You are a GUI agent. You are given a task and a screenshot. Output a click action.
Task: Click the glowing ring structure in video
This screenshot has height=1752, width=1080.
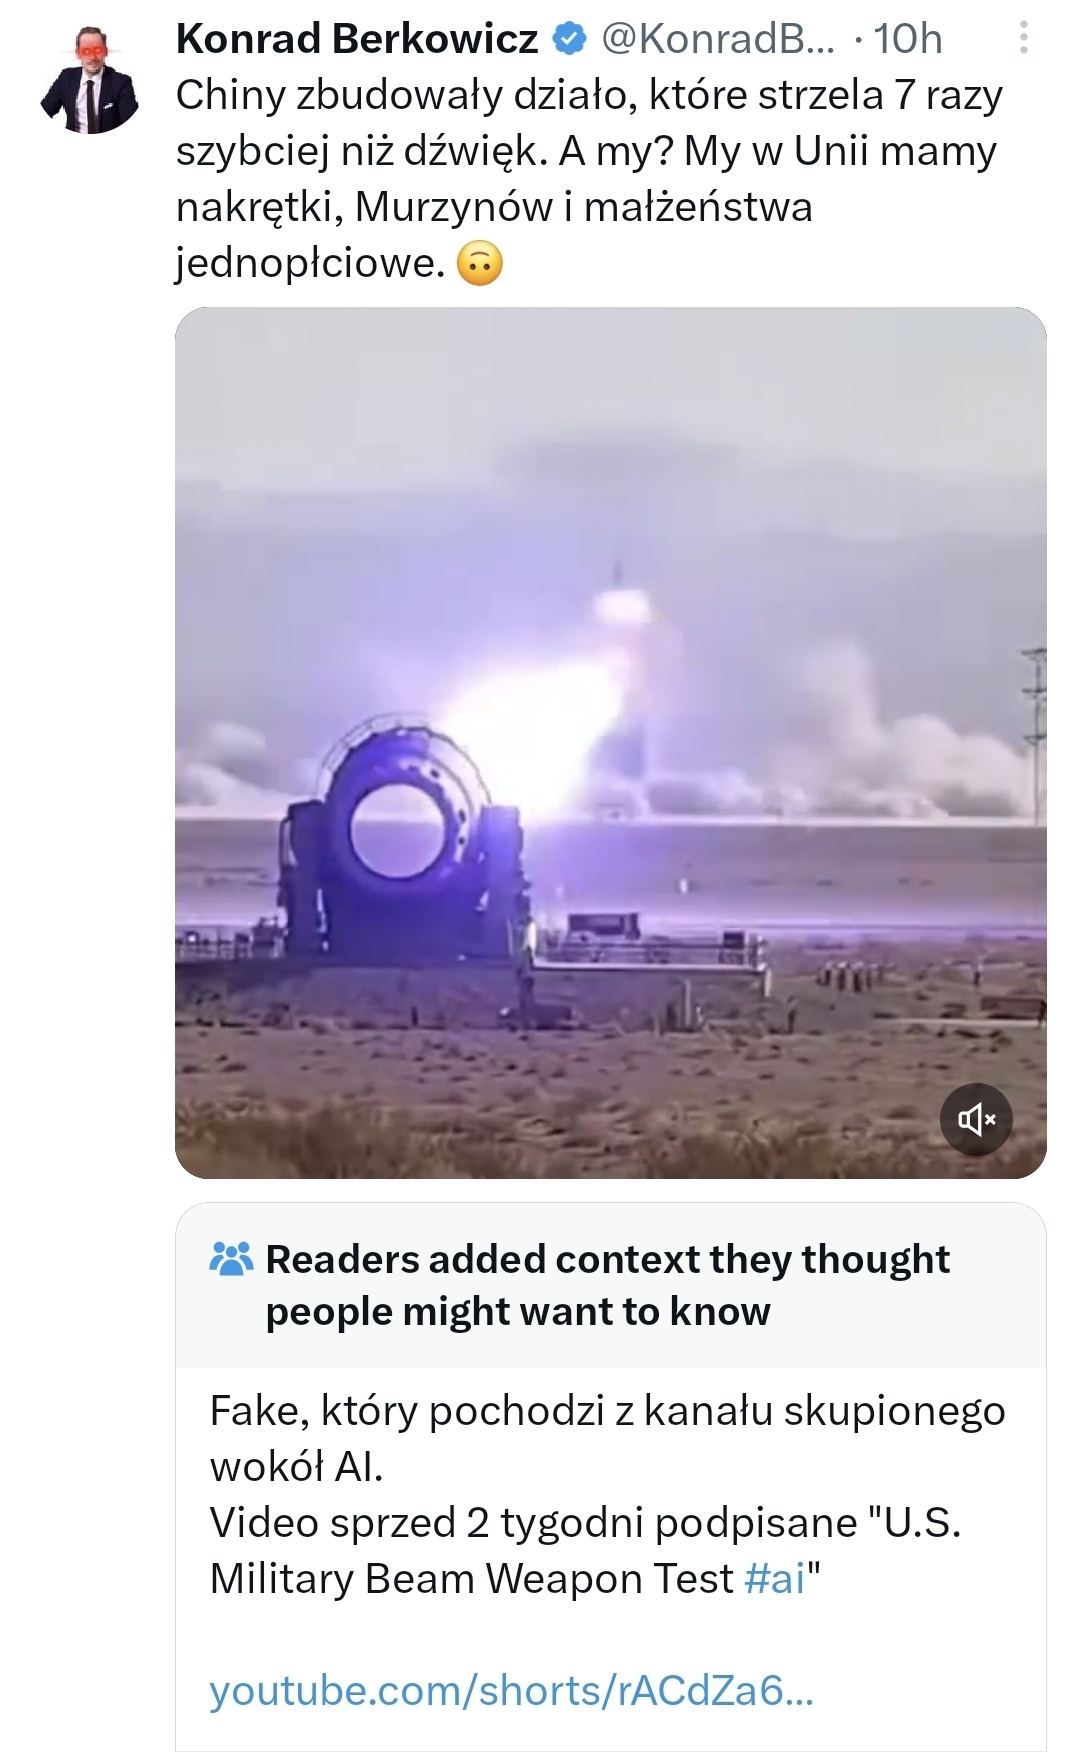point(398,835)
